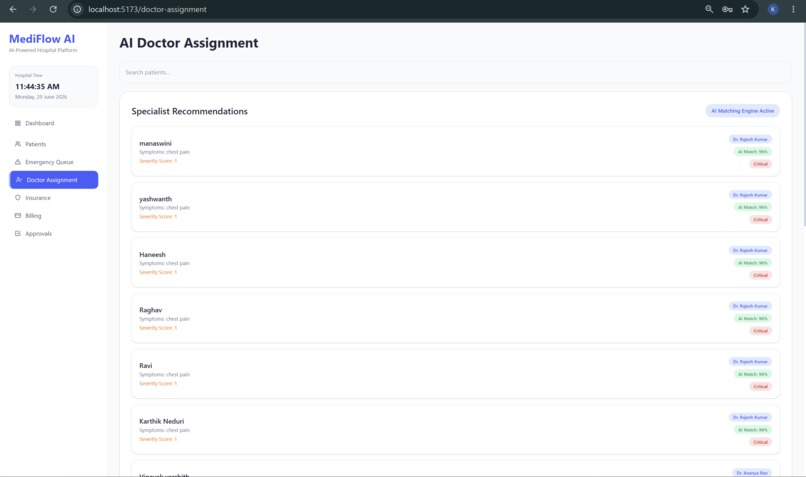Click the Specialist Recommendations heading
This screenshot has width=806, height=477.
pos(189,111)
